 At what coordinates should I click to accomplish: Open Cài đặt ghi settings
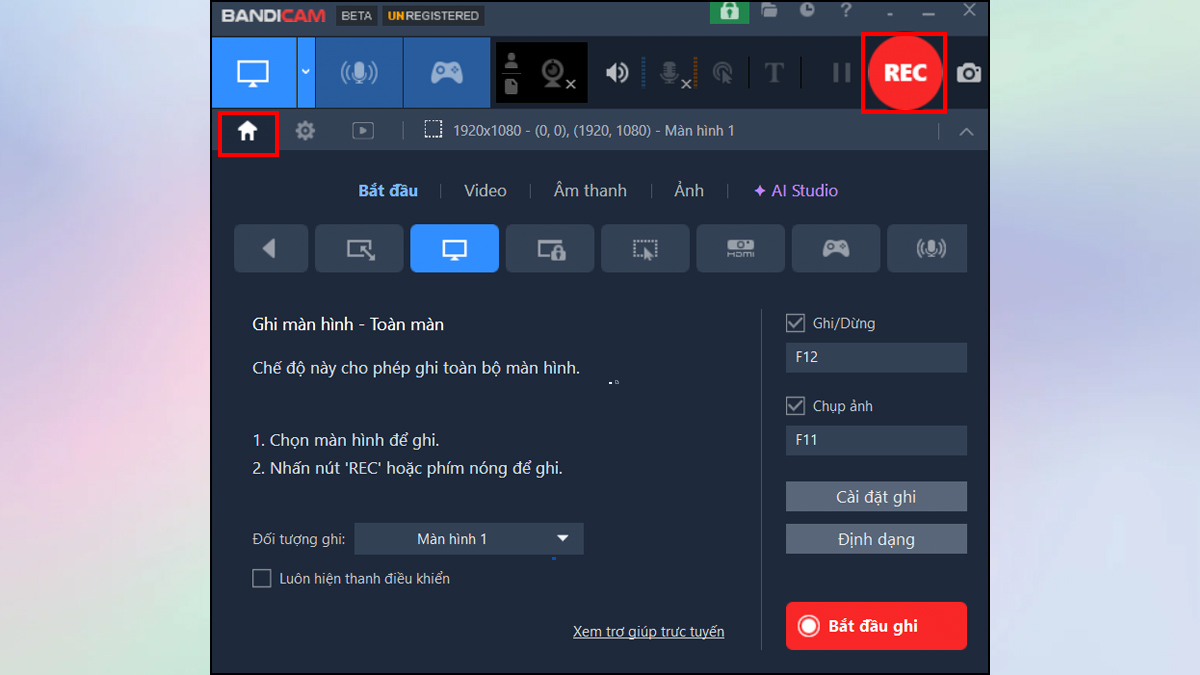(876, 497)
